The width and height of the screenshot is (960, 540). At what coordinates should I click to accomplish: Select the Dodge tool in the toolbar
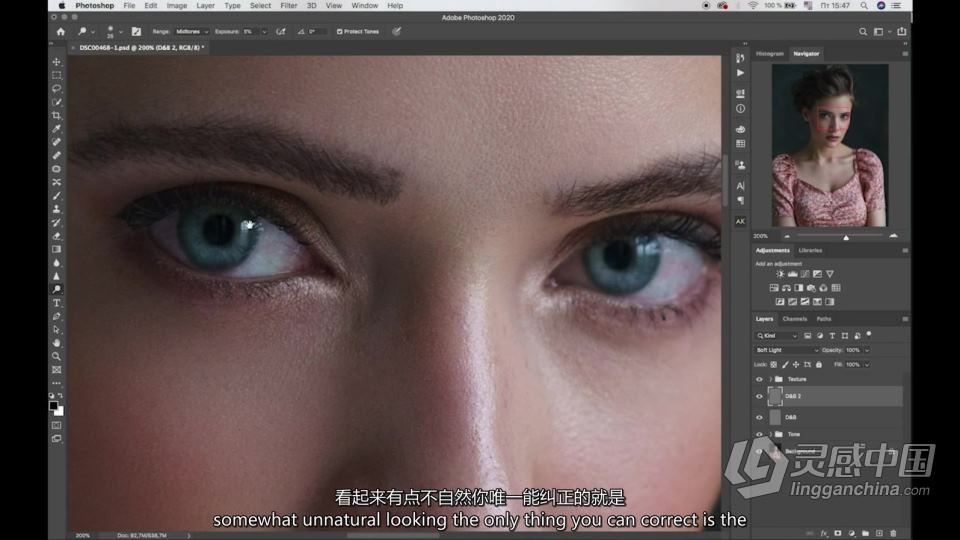tap(56, 290)
